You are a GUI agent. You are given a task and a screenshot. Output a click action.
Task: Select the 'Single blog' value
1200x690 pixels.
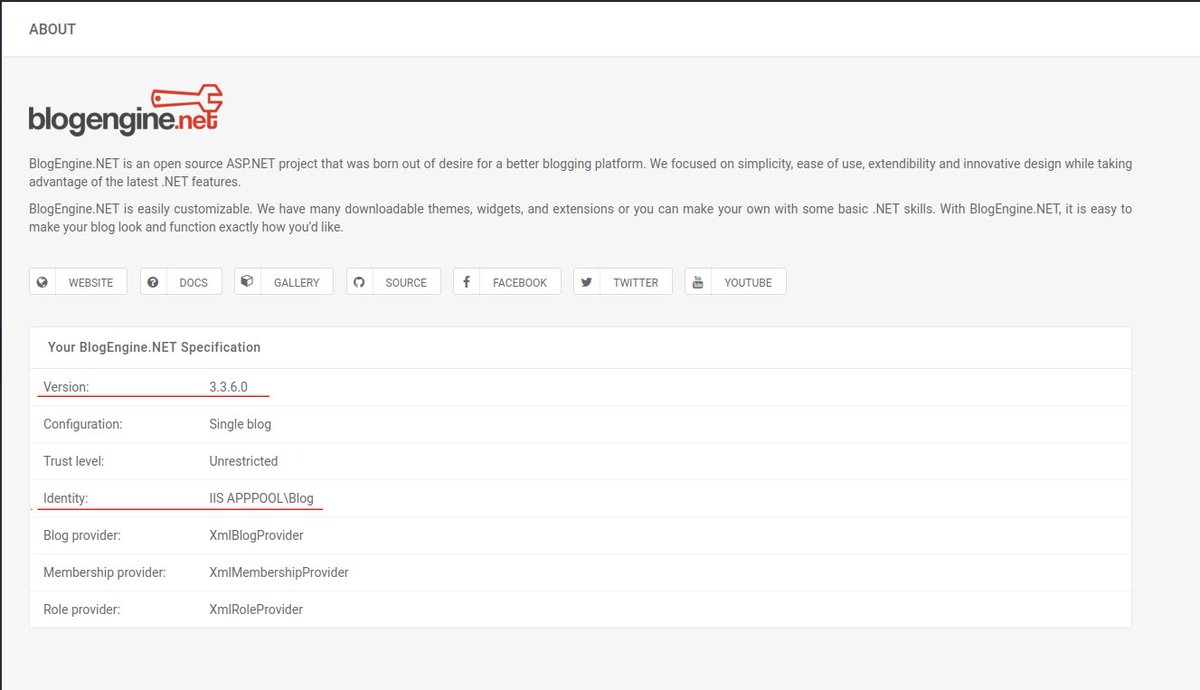coord(240,424)
